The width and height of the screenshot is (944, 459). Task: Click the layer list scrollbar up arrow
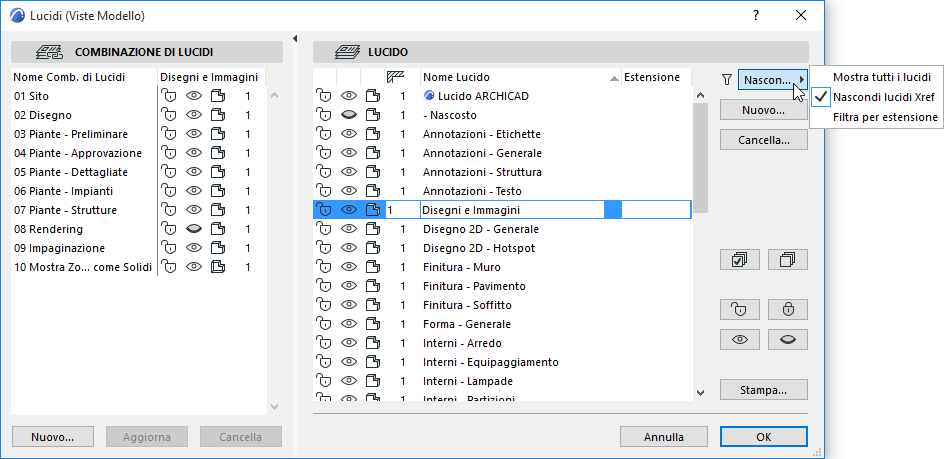point(700,95)
